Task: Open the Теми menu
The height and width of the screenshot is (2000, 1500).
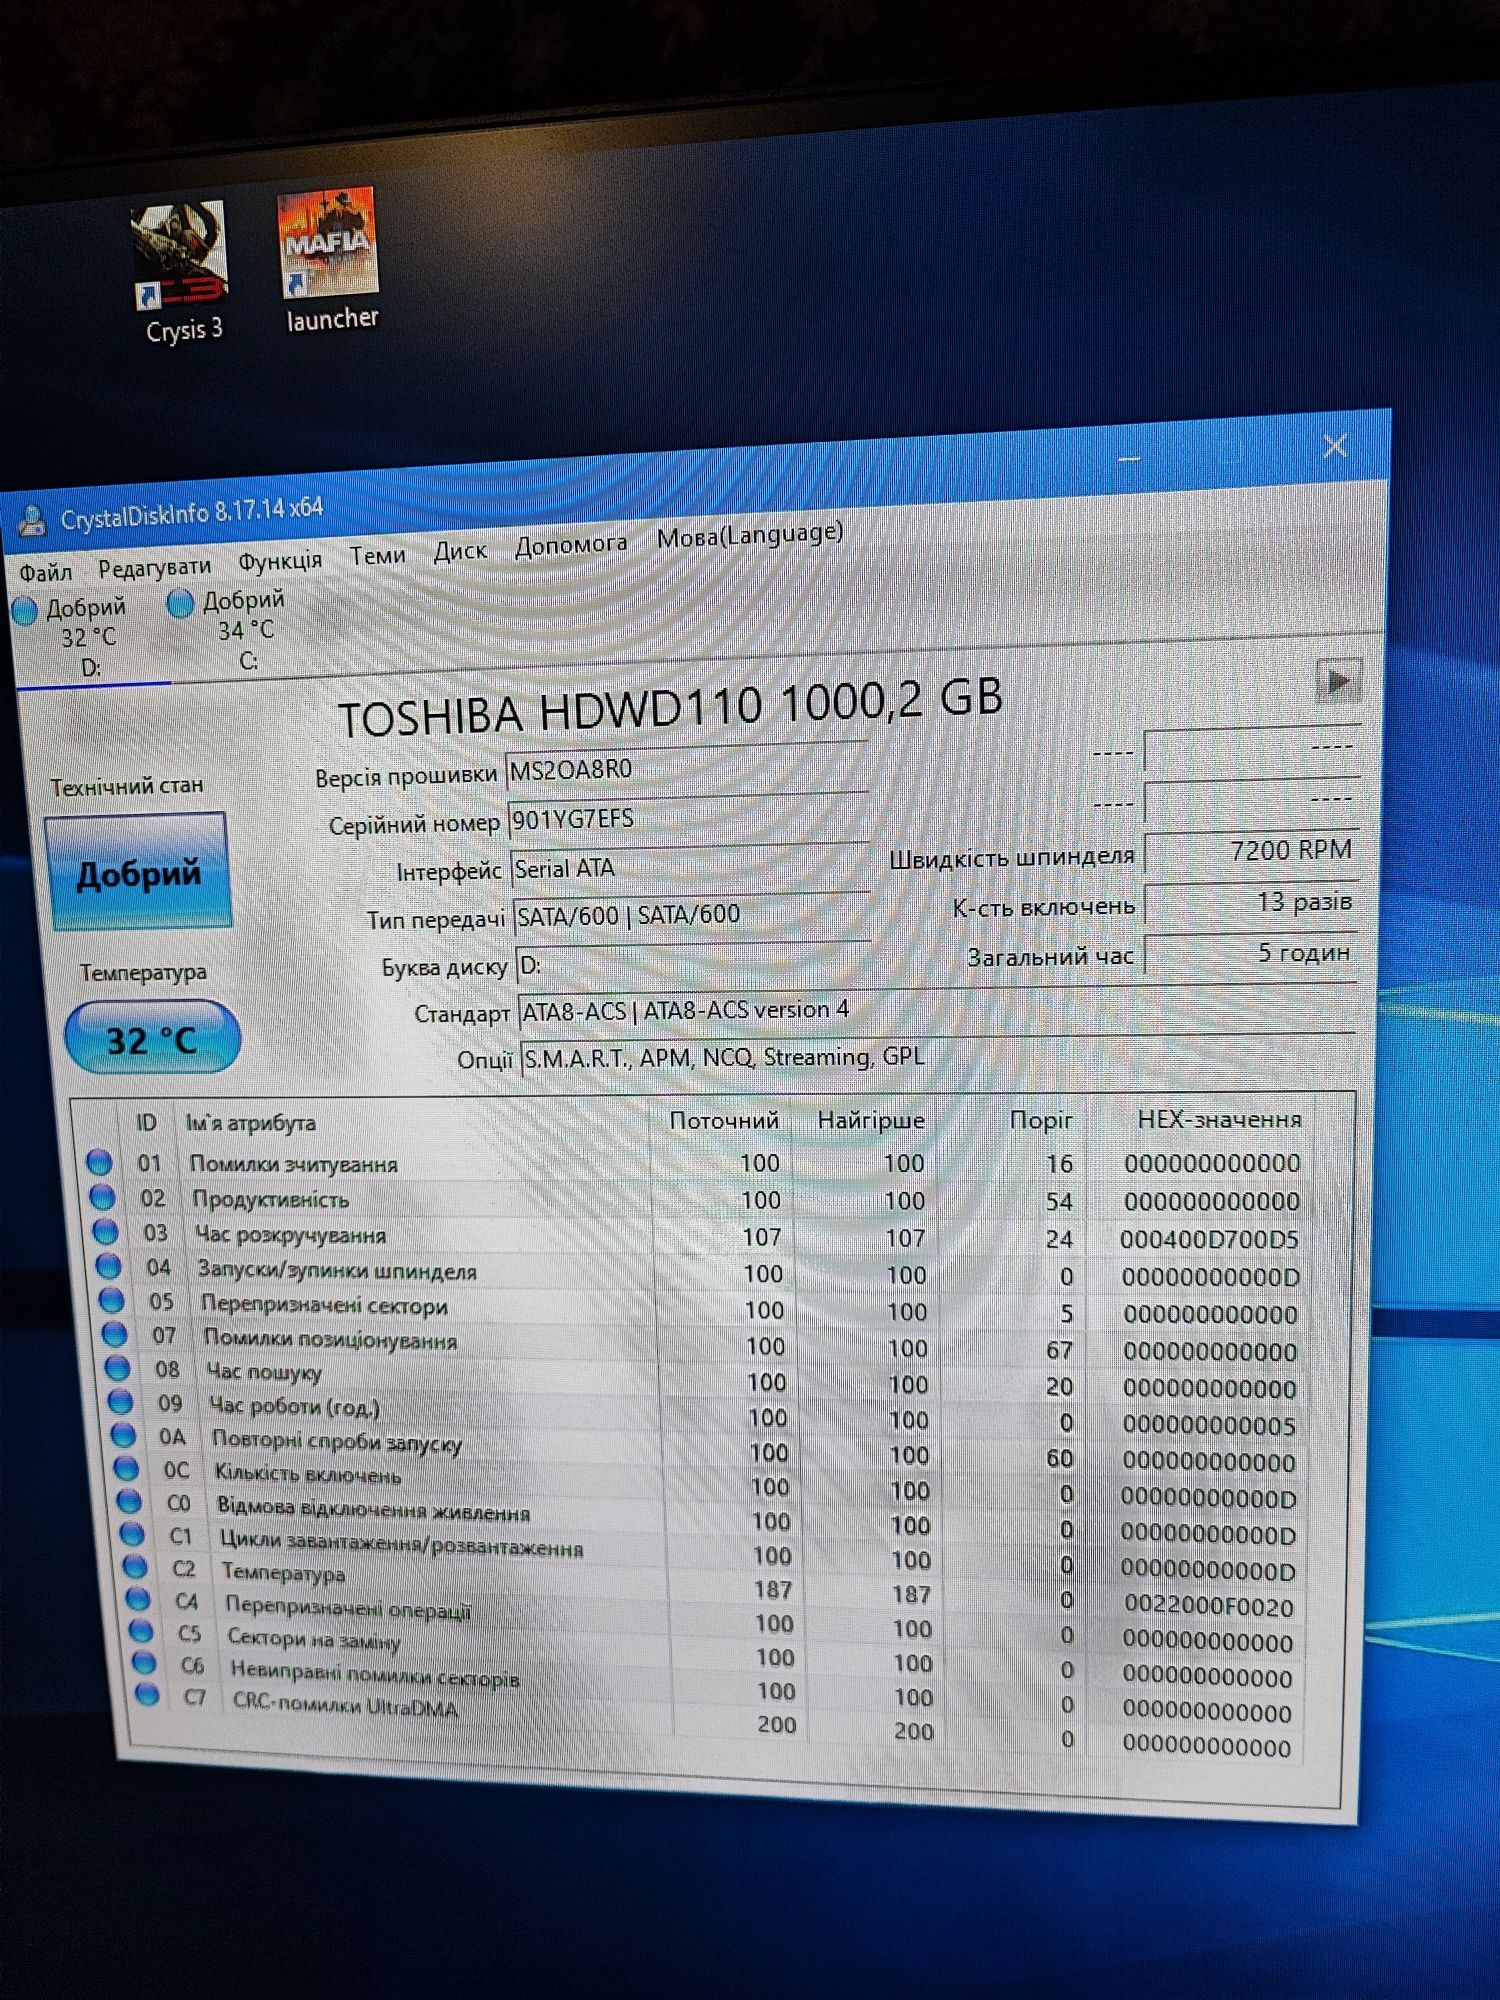Action: click(x=377, y=555)
